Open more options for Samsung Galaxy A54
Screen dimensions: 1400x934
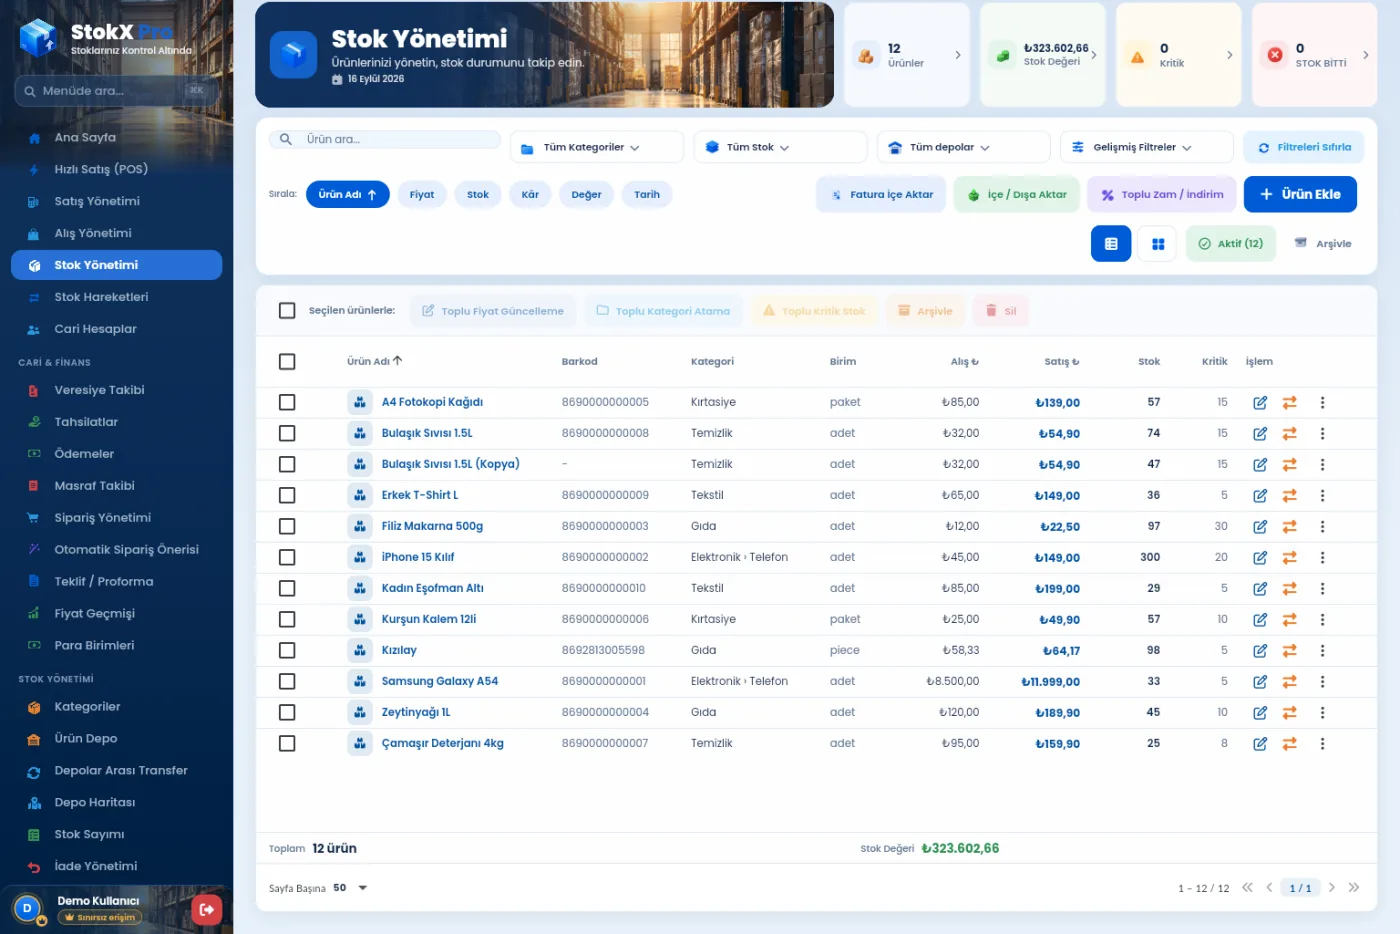click(x=1322, y=682)
